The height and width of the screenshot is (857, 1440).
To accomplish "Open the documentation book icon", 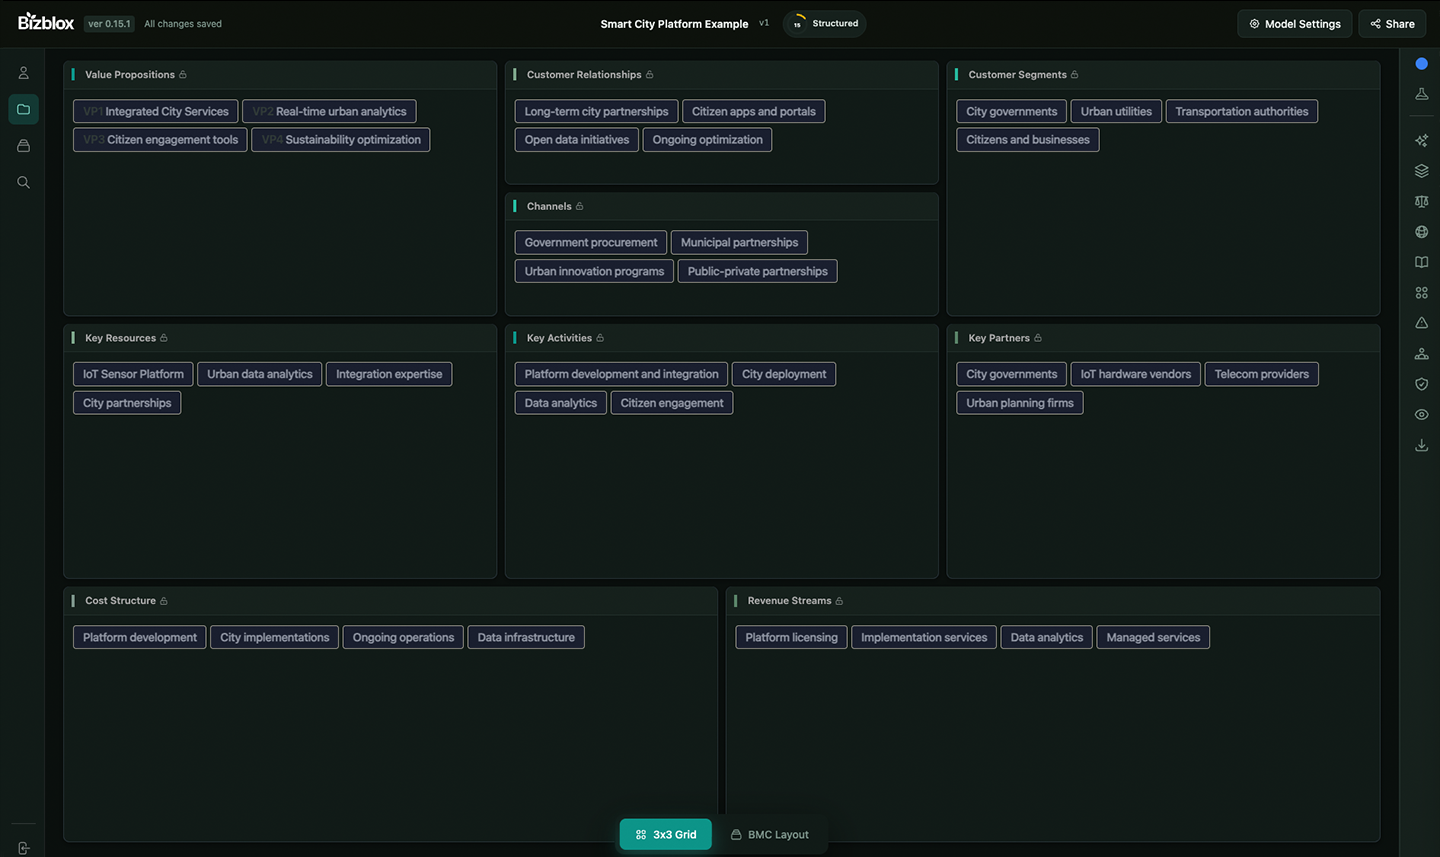I will (1421, 262).
